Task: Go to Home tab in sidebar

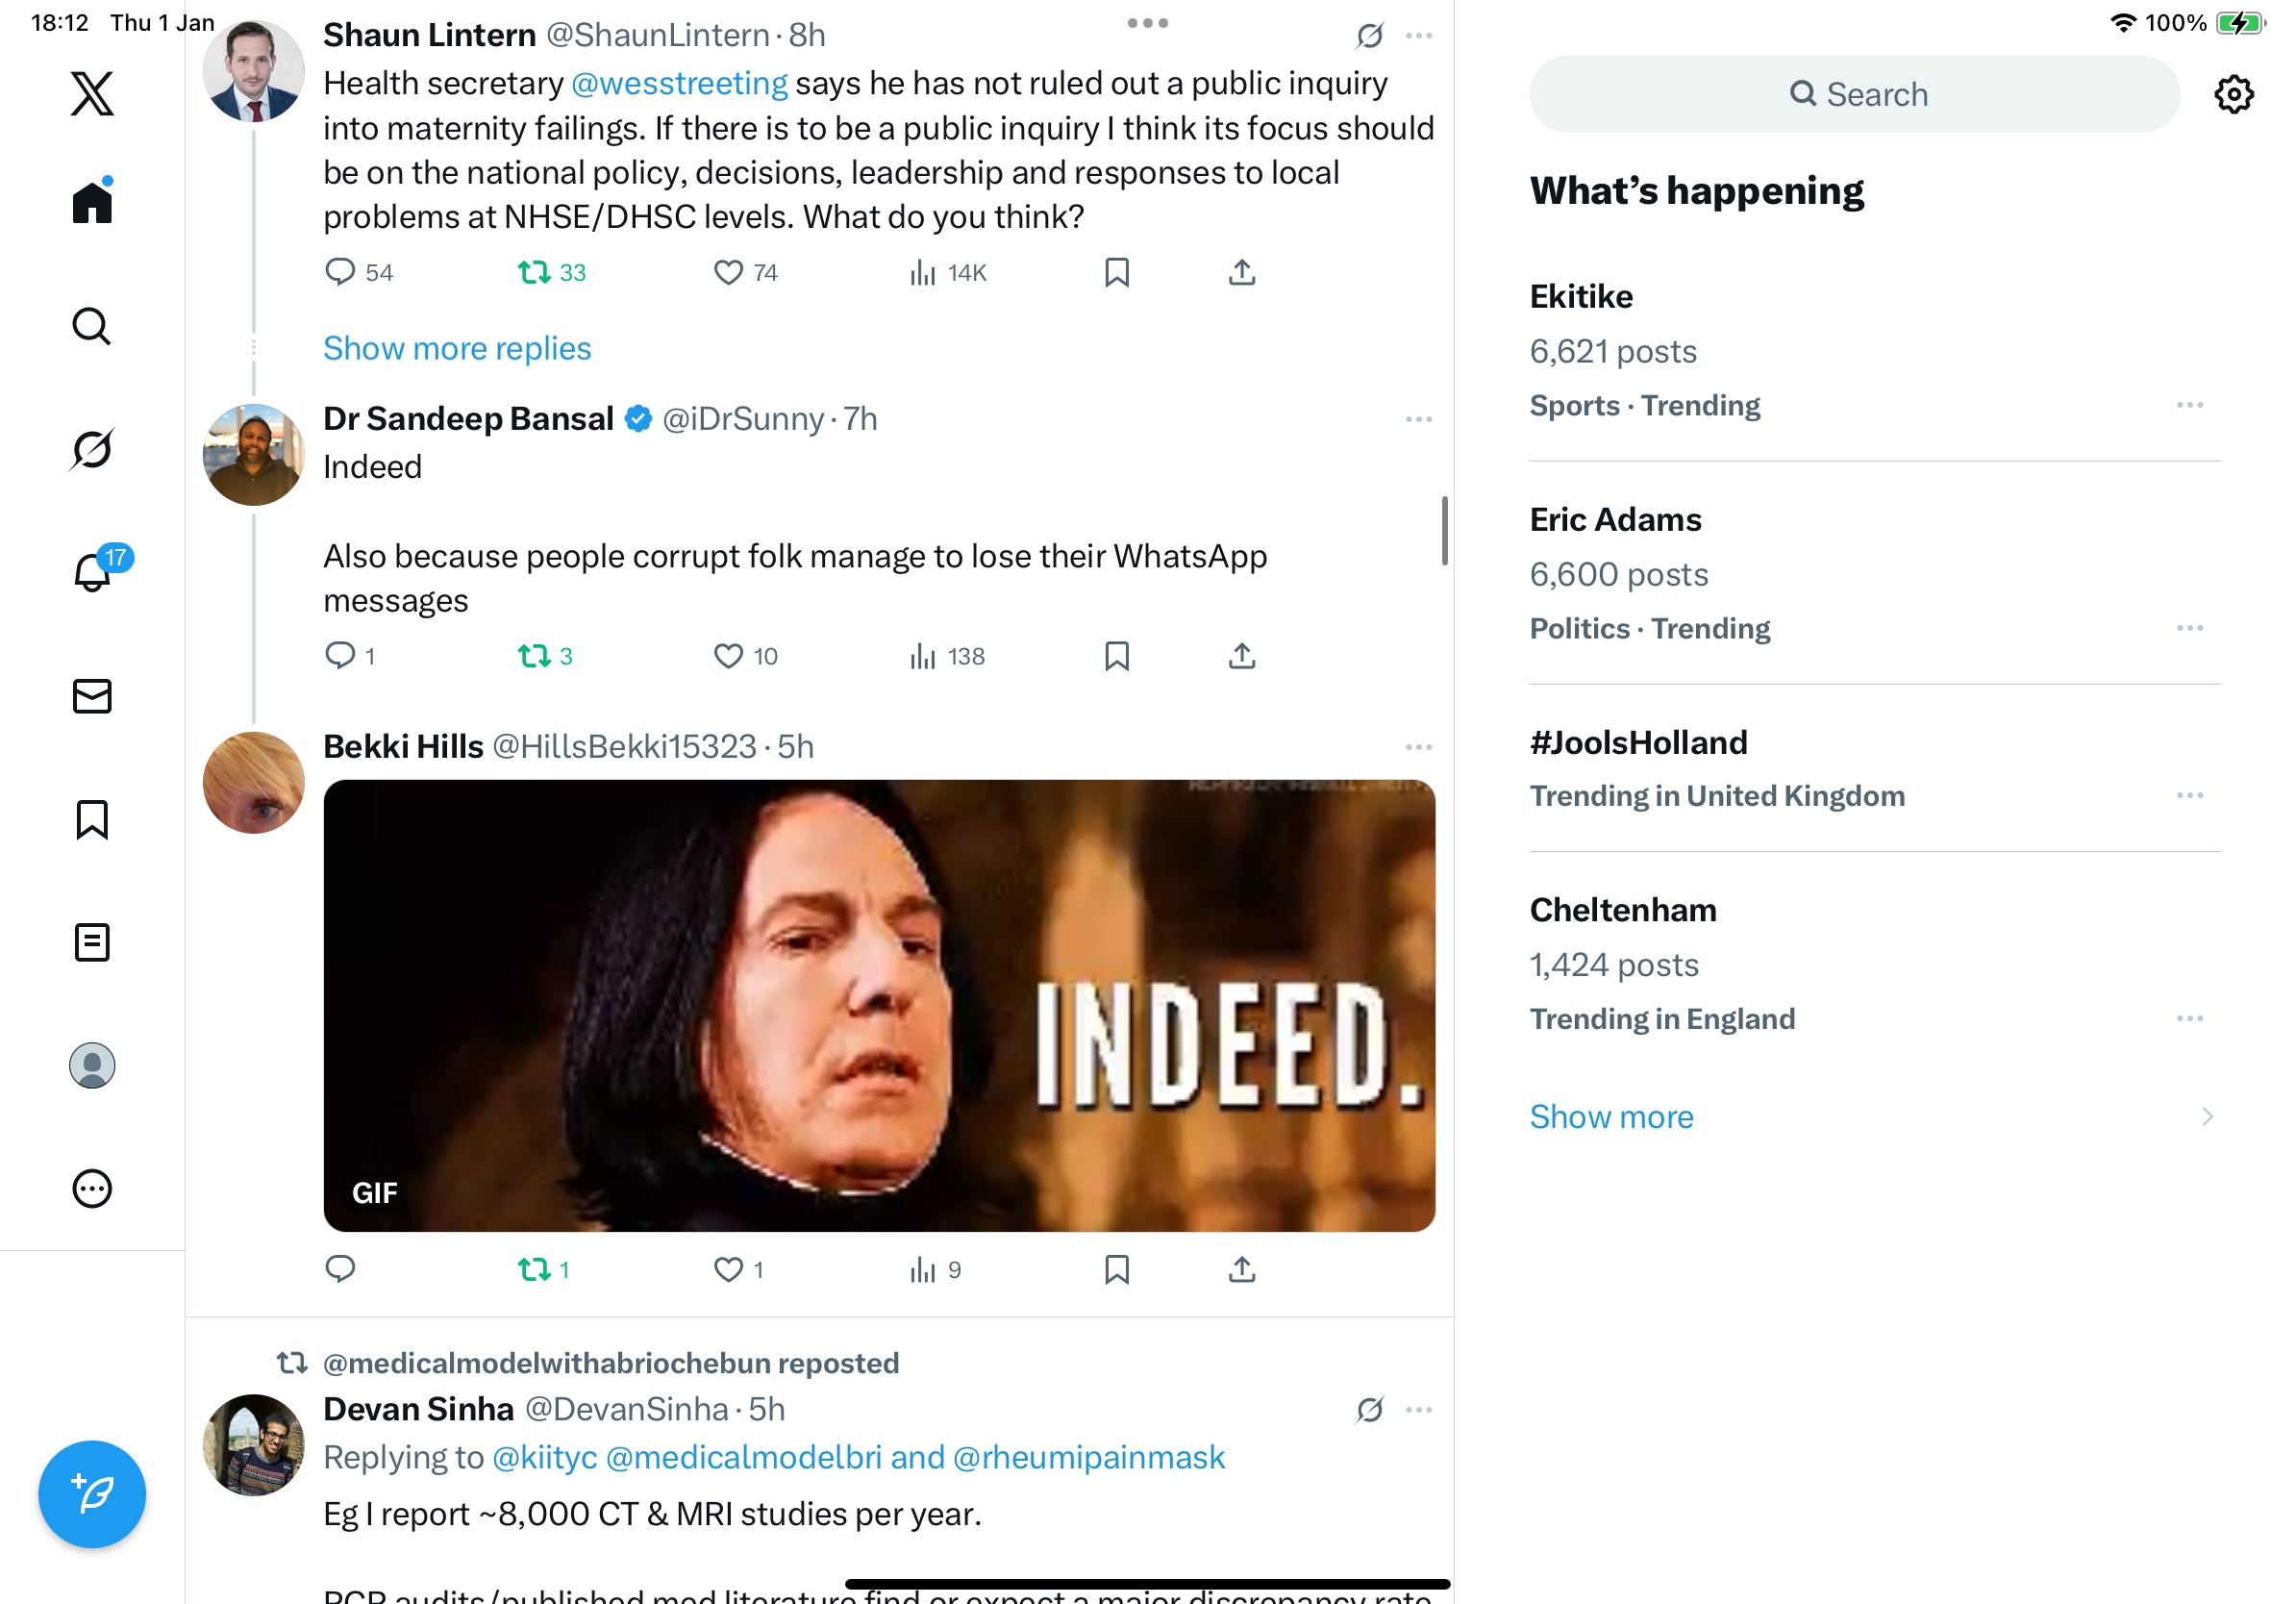Action: 92,203
